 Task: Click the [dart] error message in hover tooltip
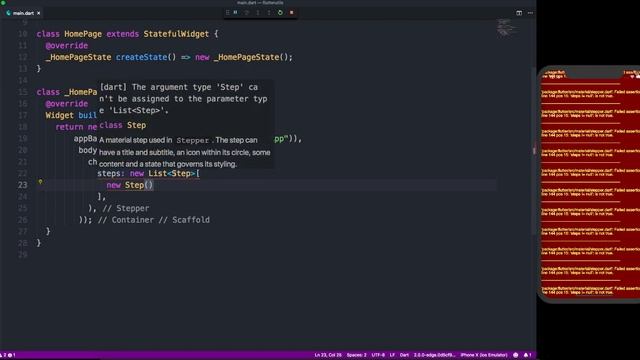pos(183,99)
